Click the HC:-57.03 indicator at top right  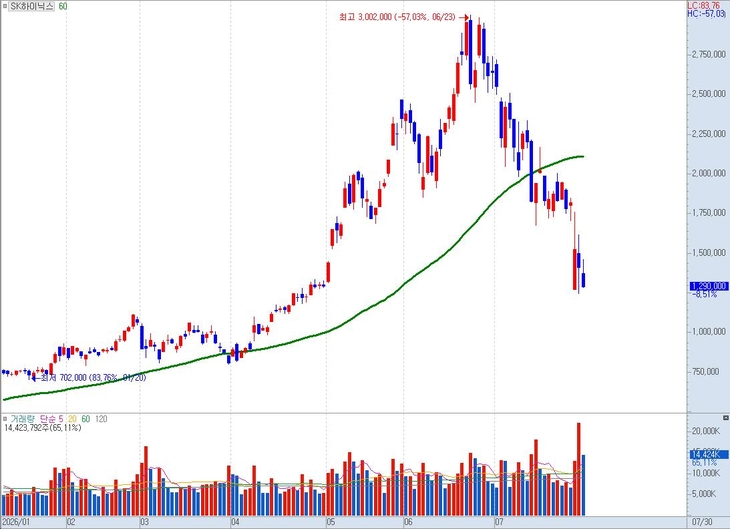(706, 14)
